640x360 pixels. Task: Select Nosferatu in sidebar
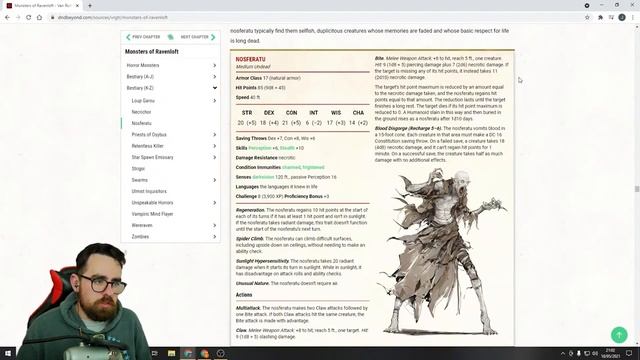[141, 123]
